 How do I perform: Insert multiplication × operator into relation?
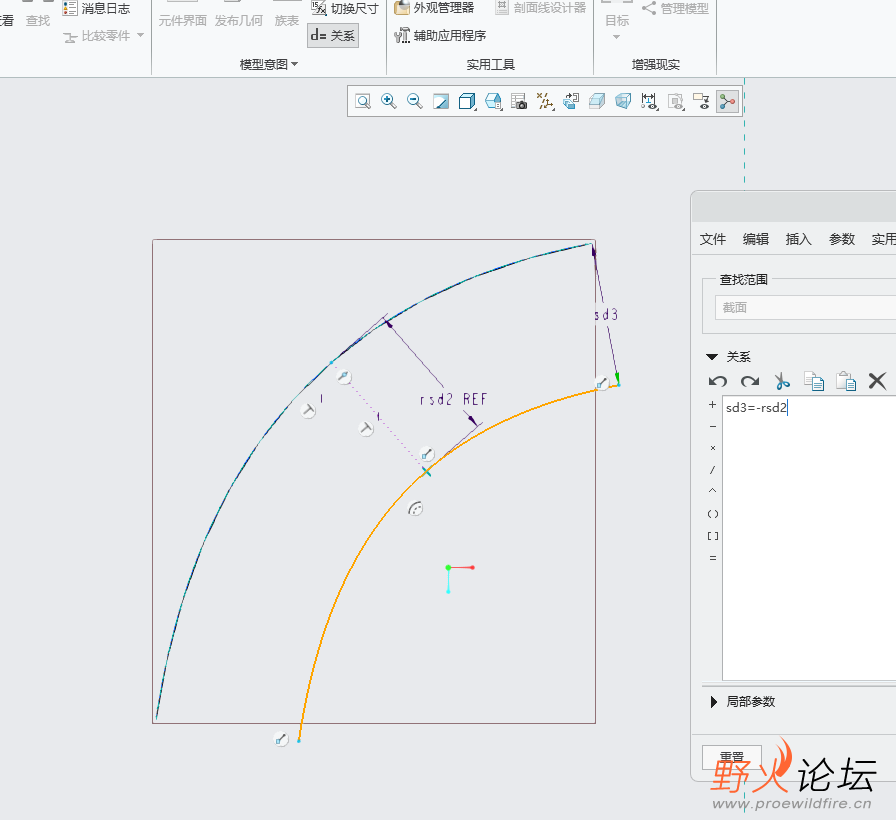[712, 448]
